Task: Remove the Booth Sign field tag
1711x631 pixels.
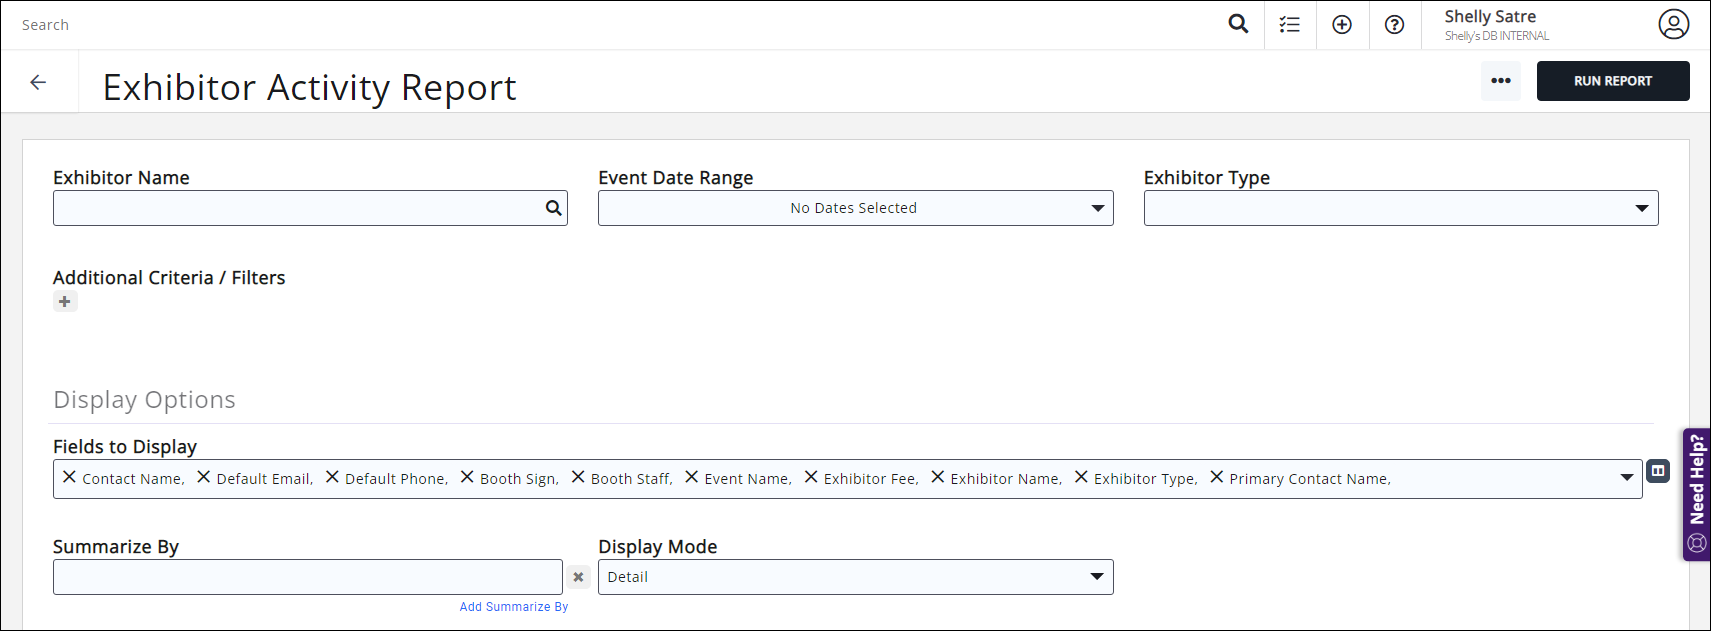Action: 467,477
